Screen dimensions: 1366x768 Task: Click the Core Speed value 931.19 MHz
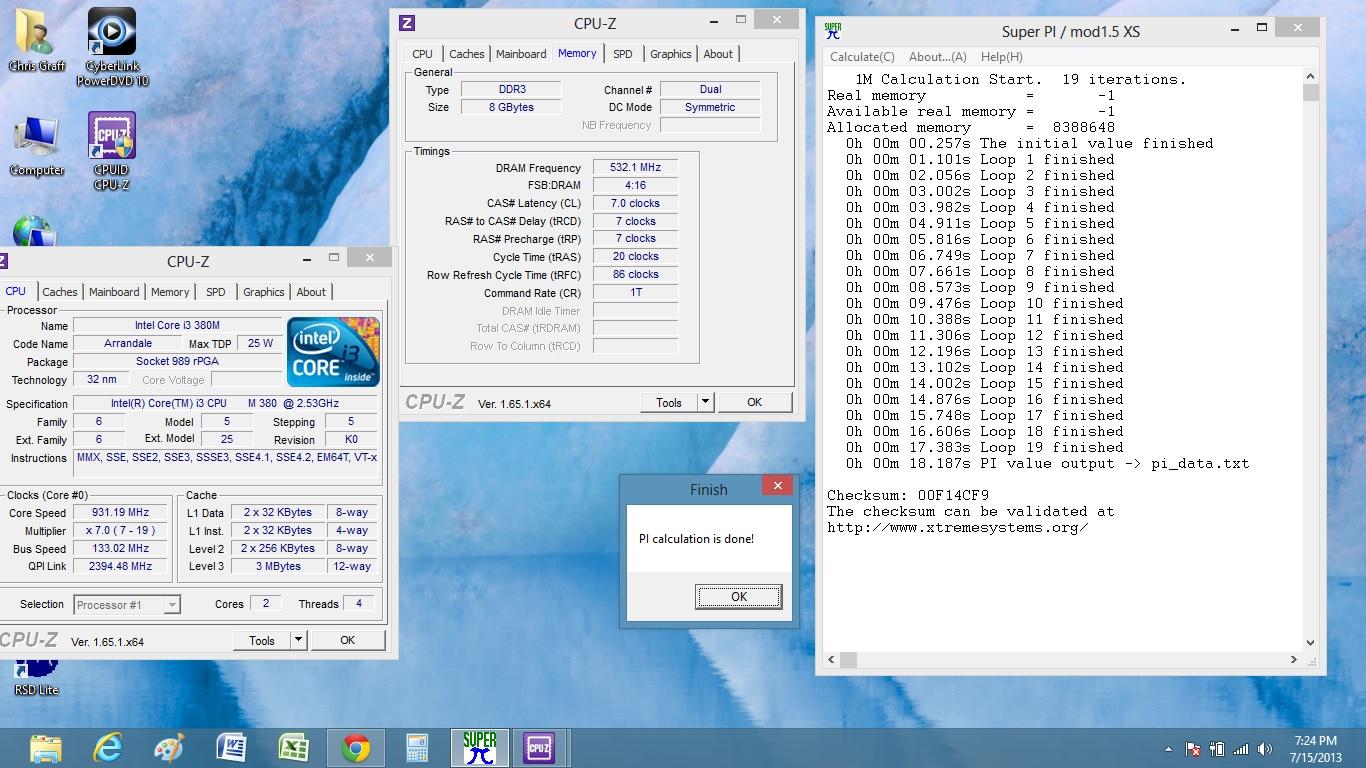coord(120,512)
